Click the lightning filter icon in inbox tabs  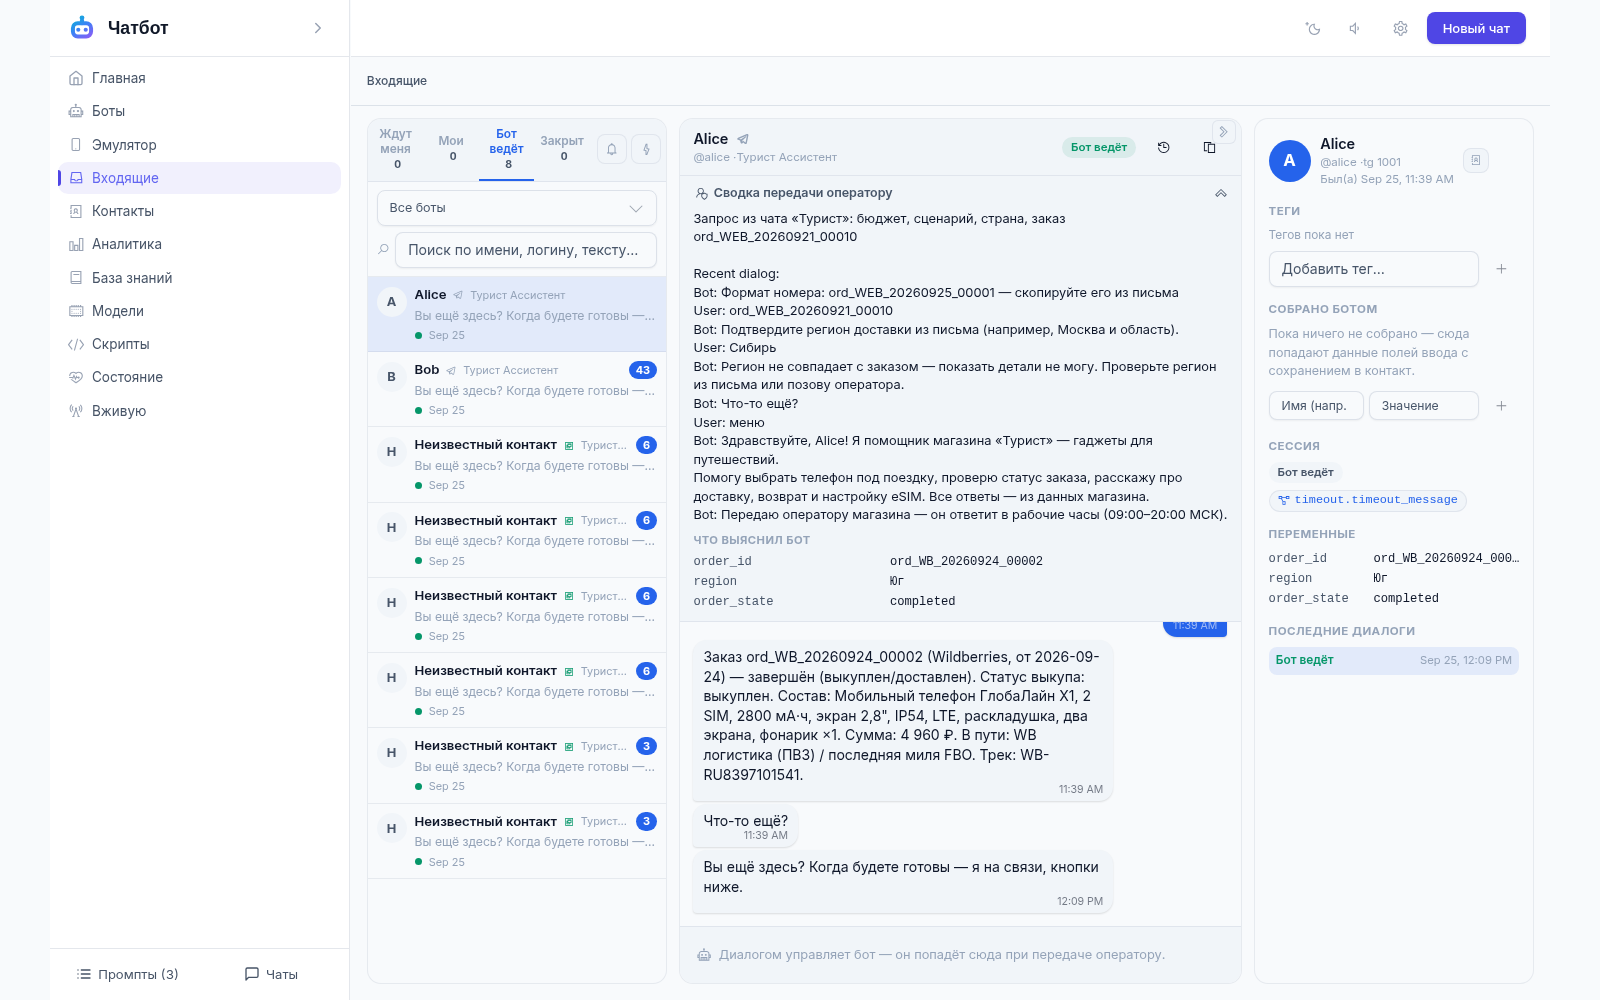[x=646, y=149]
